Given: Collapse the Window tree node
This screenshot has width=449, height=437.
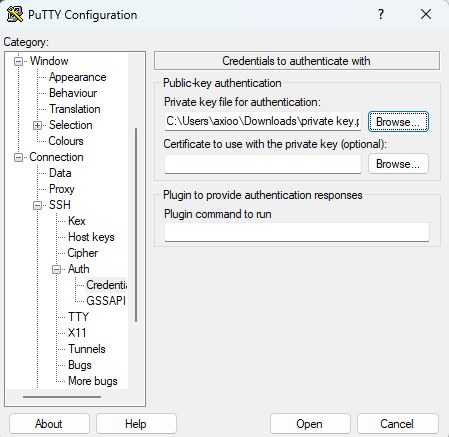Looking at the screenshot, I should 19,61.
